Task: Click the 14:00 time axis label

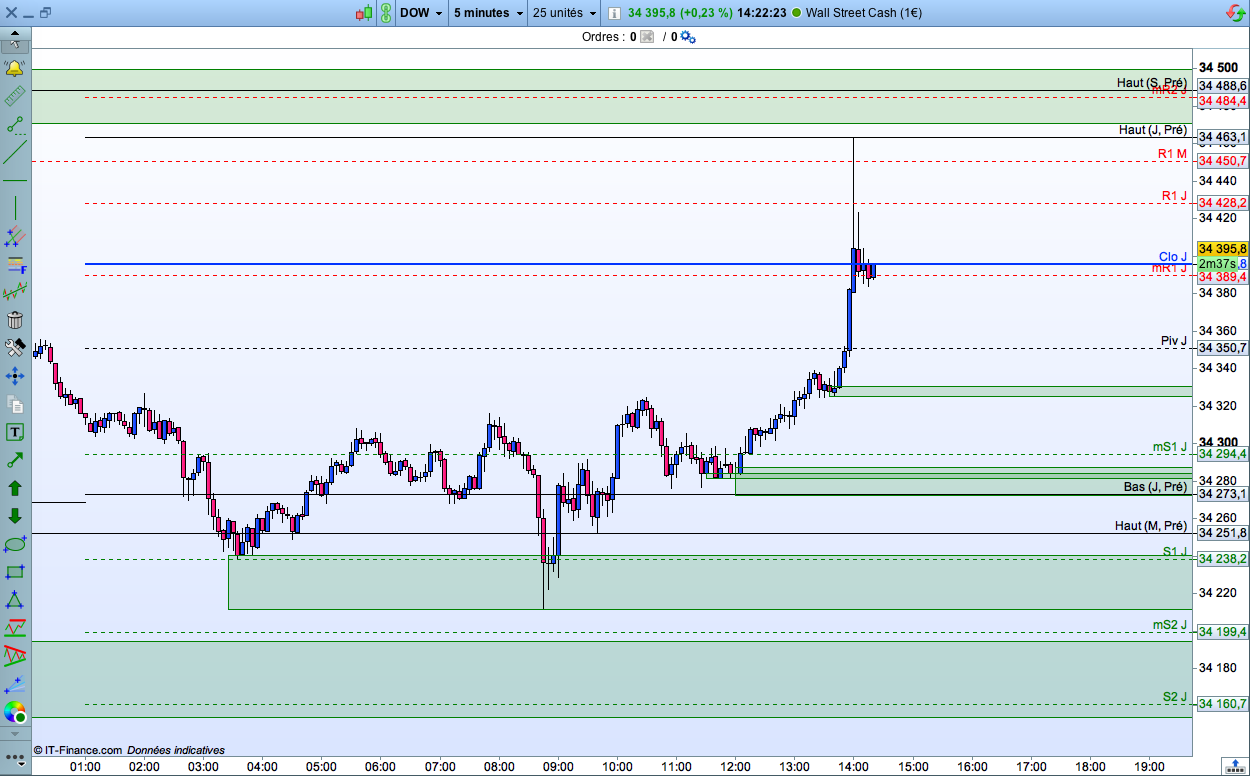Action: [x=853, y=767]
